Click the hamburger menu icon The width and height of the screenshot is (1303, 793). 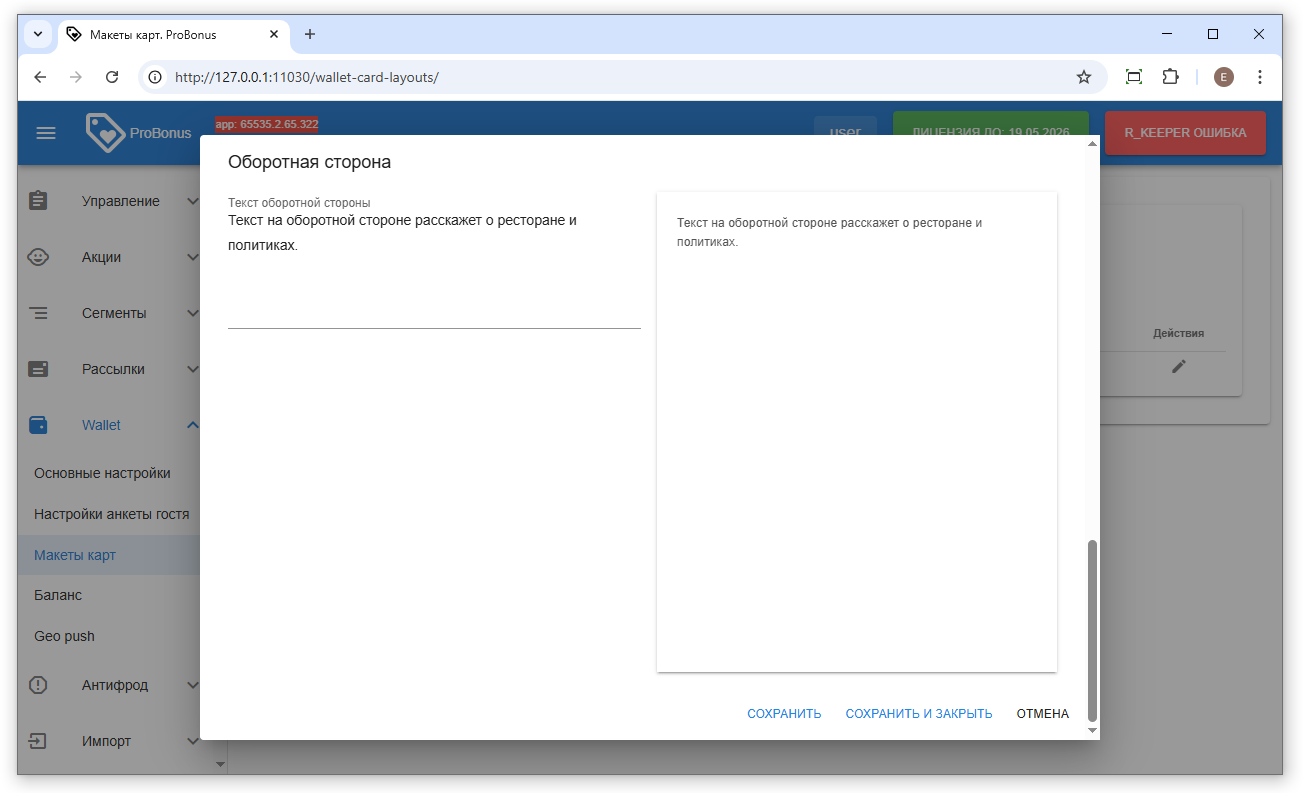tap(46, 133)
